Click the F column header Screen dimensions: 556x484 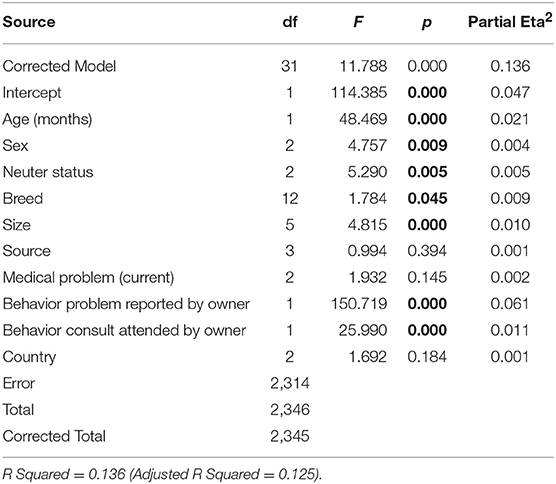coord(358,22)
